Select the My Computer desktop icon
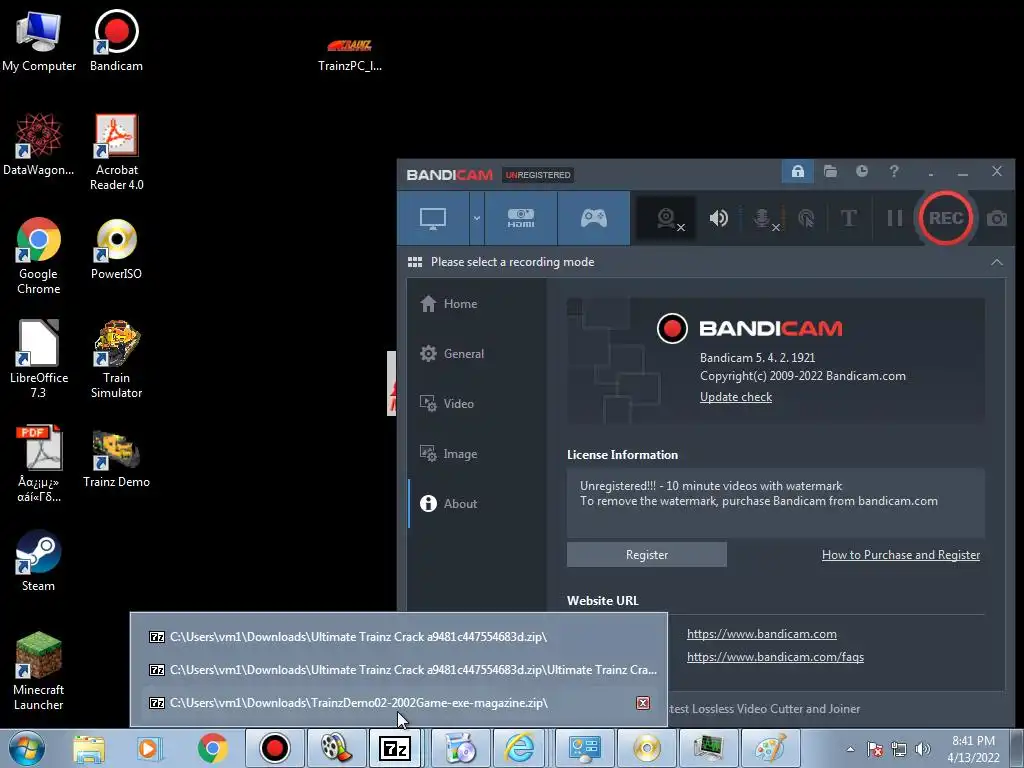The width and height of the screenshot is (1024, 768). click(x=39, y=40)
